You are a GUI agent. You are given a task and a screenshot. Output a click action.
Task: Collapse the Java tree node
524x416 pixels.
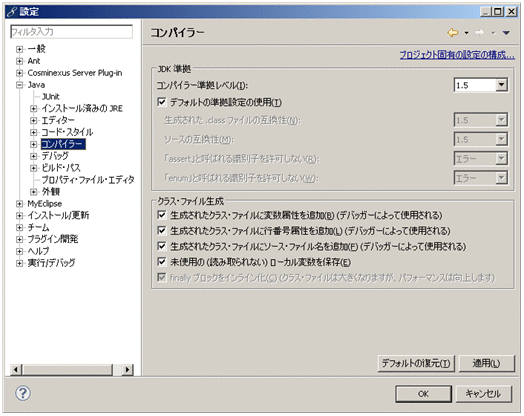pyautogui.click(x=20, y=85)
